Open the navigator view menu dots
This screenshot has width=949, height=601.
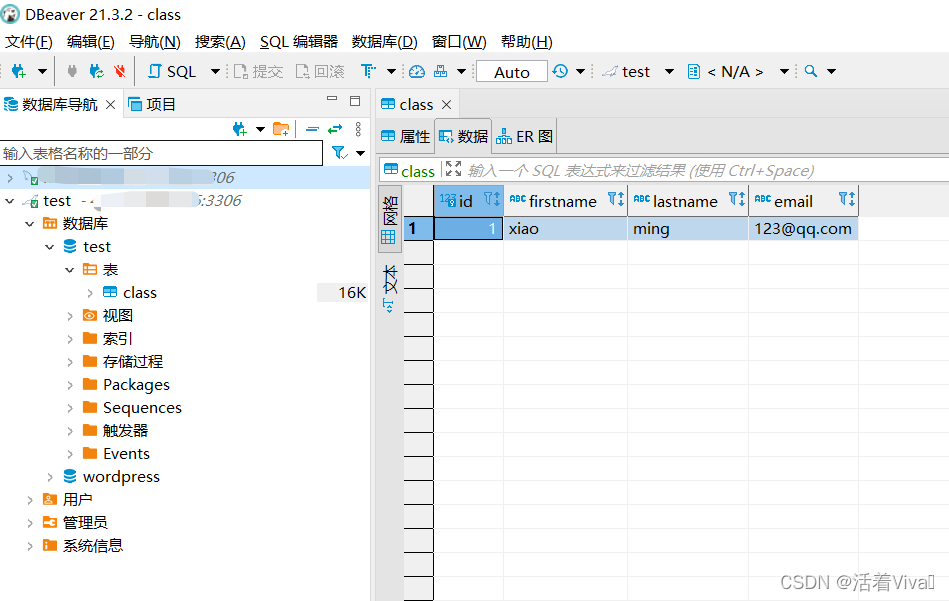pos(358,129)
